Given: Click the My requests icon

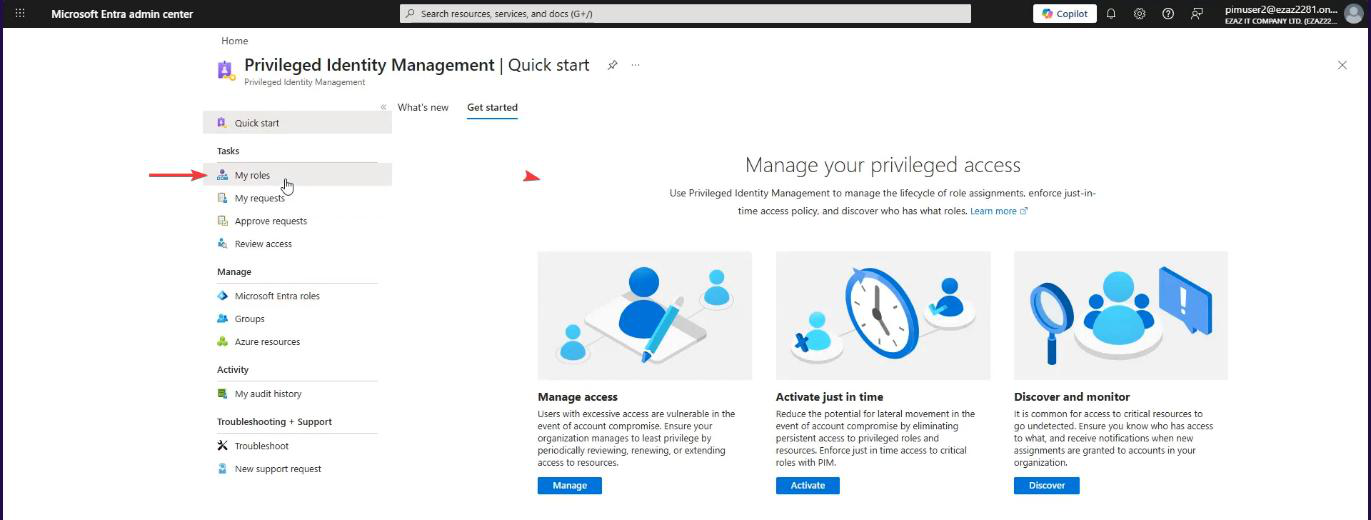Looking at the screenshot, I should pyautogui.click(x=222, y=198).
